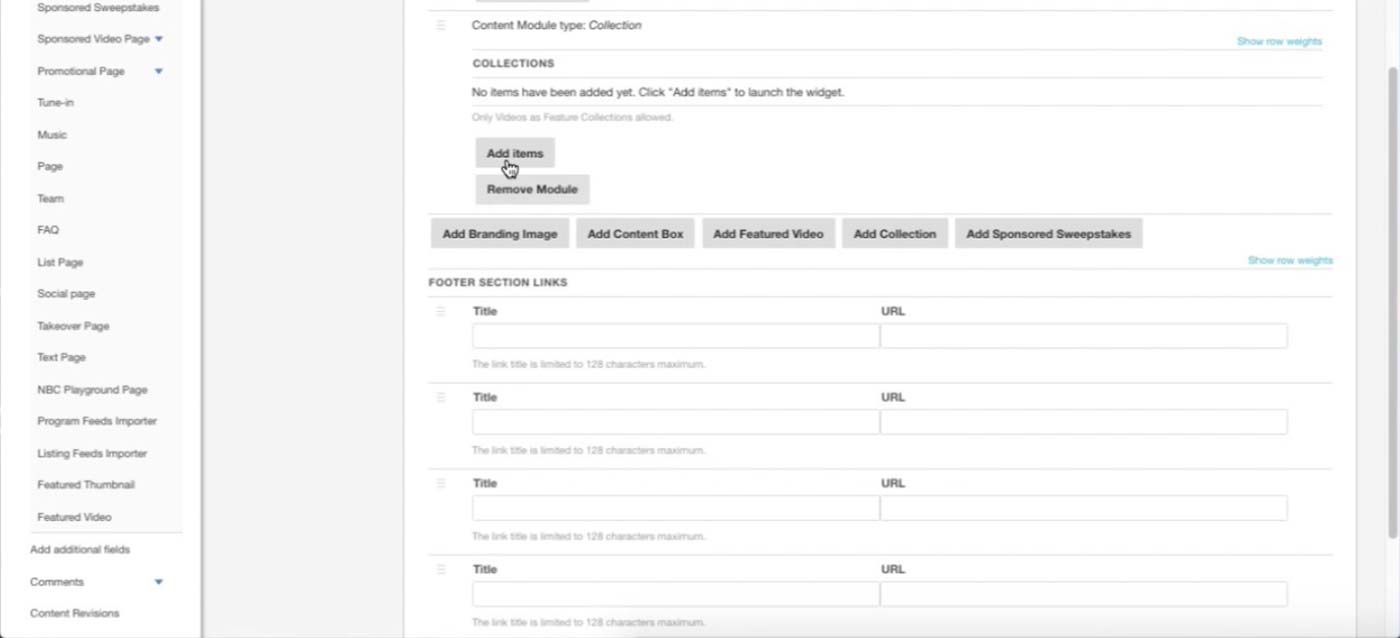This screenshot has width=1400, height=638.
Task: Open Featured Thumbnail in the sidebar
Action: 86,485
